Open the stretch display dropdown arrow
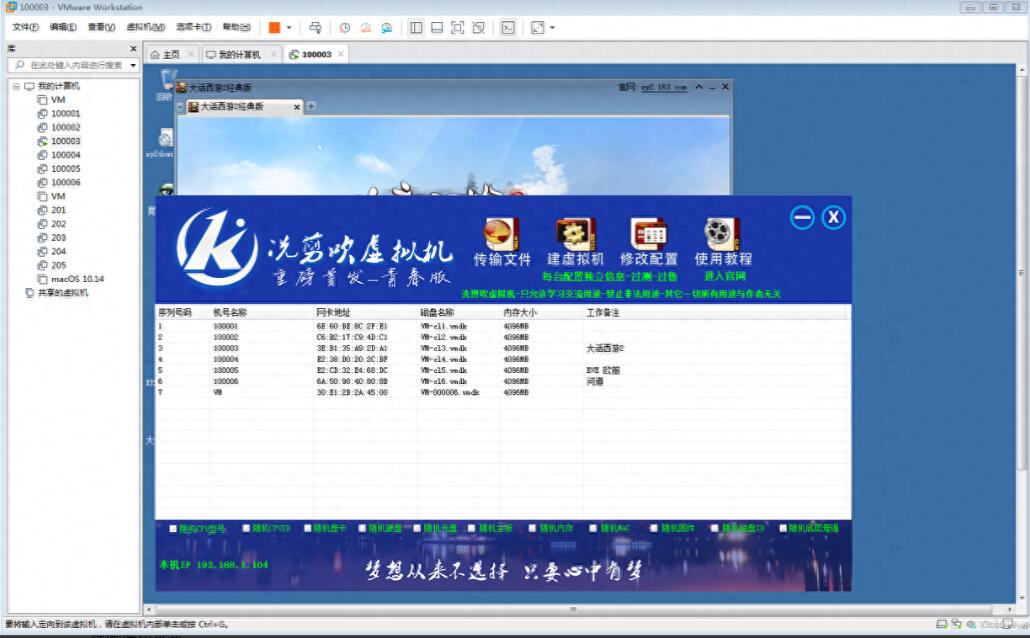The height and width of the screenshot is (638, 1030). coord(552,28)
